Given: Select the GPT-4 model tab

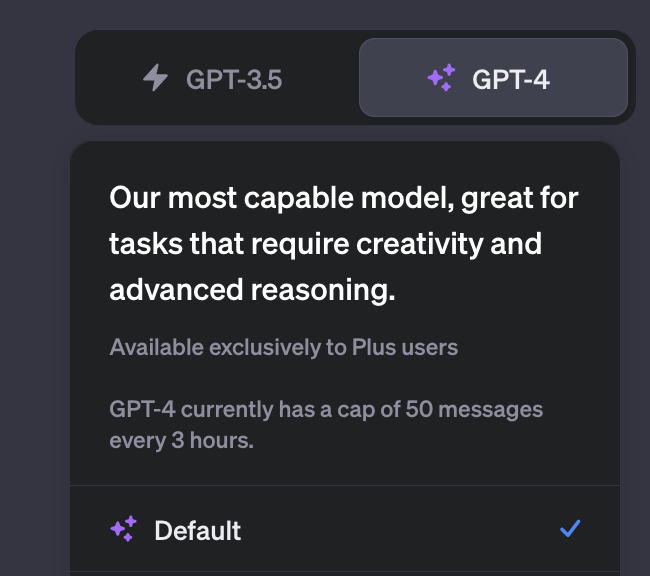Looking at the screenshot, I should pyautogui.click(x=493, y=78).
